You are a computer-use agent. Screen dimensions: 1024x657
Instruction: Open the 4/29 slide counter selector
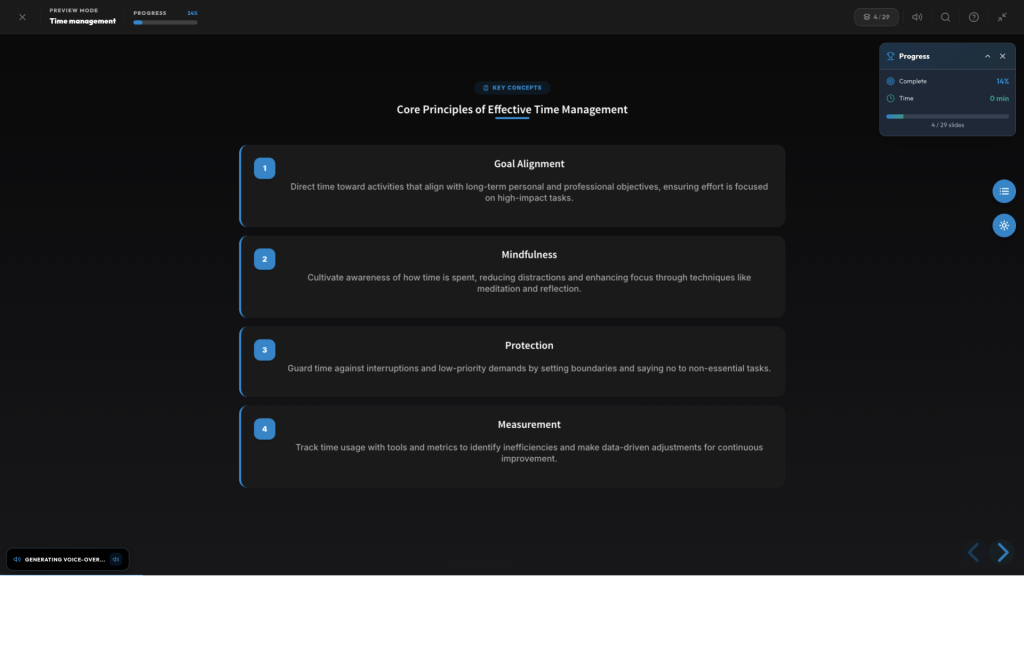click(x=876, y=17)
